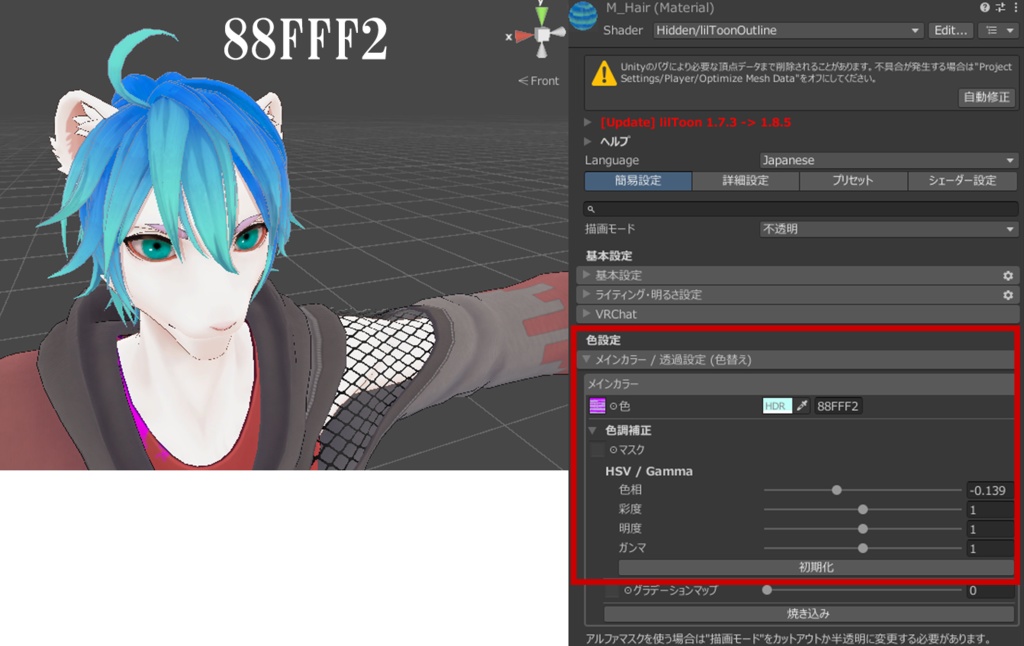Open the gear menu on the 基本設定 row
The image size is (1024, 646).
[x=1008, y=276]
